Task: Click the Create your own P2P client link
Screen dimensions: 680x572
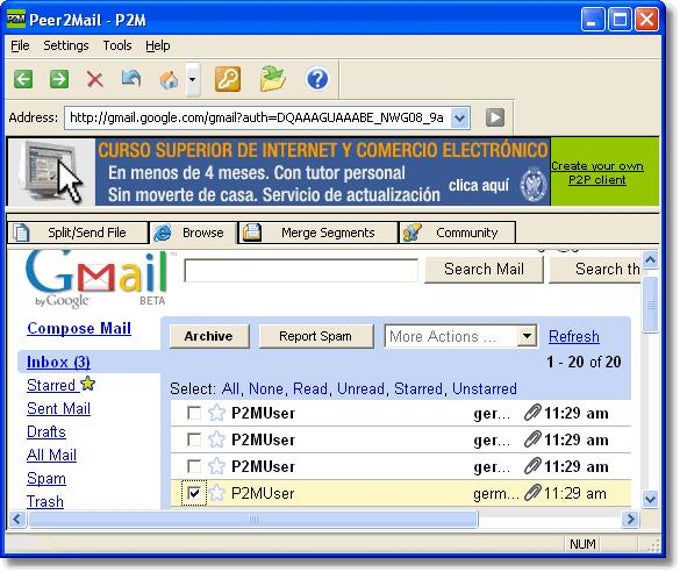Action: (x=597, y=173)
